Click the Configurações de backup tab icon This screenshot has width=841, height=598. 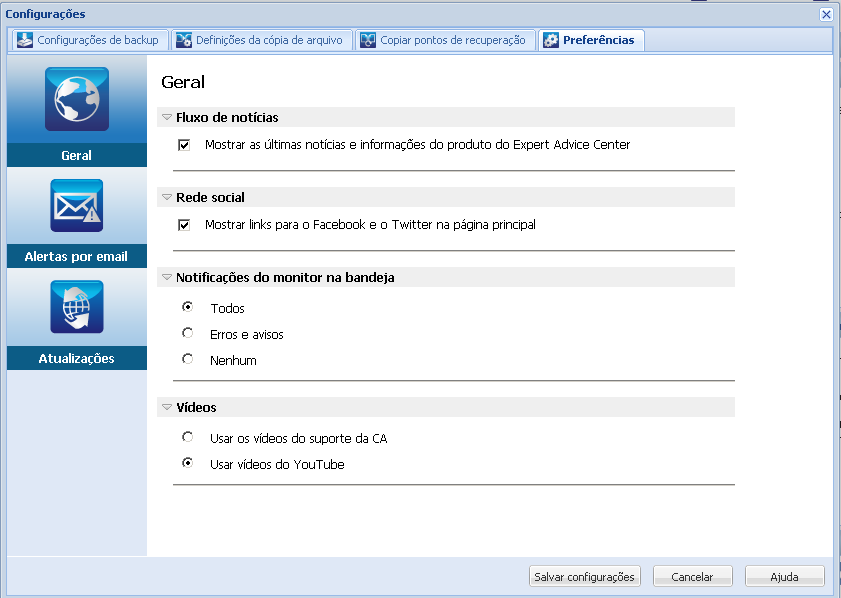(x=25, y=40)
